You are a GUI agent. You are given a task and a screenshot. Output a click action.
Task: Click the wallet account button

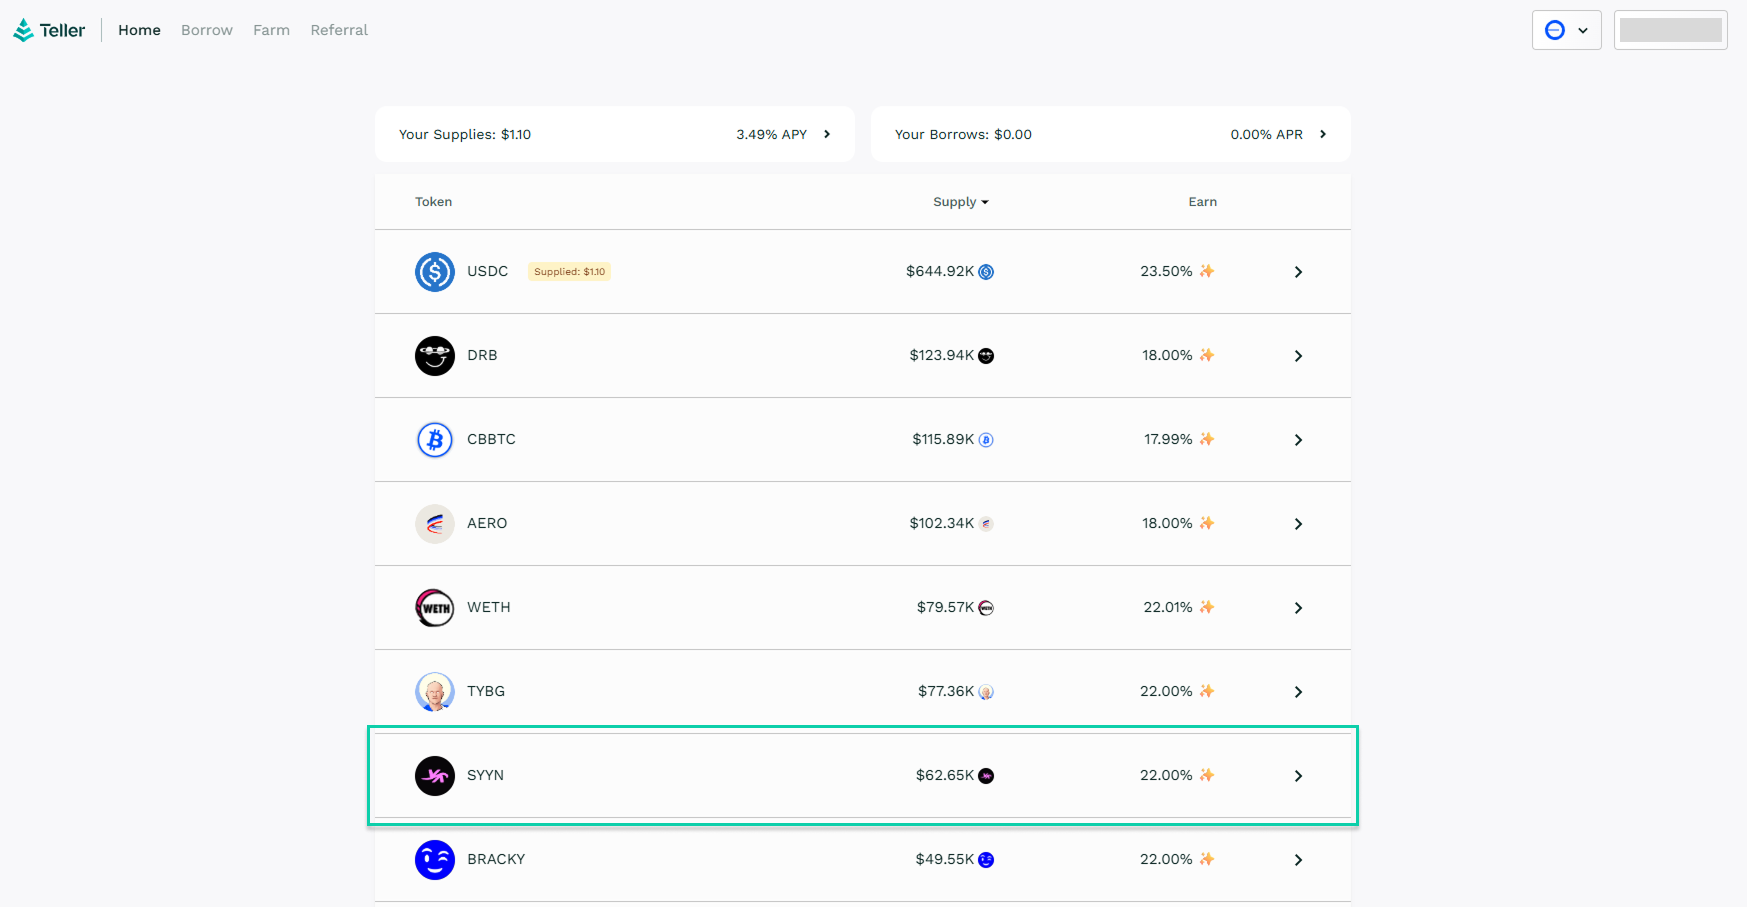click(1670, 30)
